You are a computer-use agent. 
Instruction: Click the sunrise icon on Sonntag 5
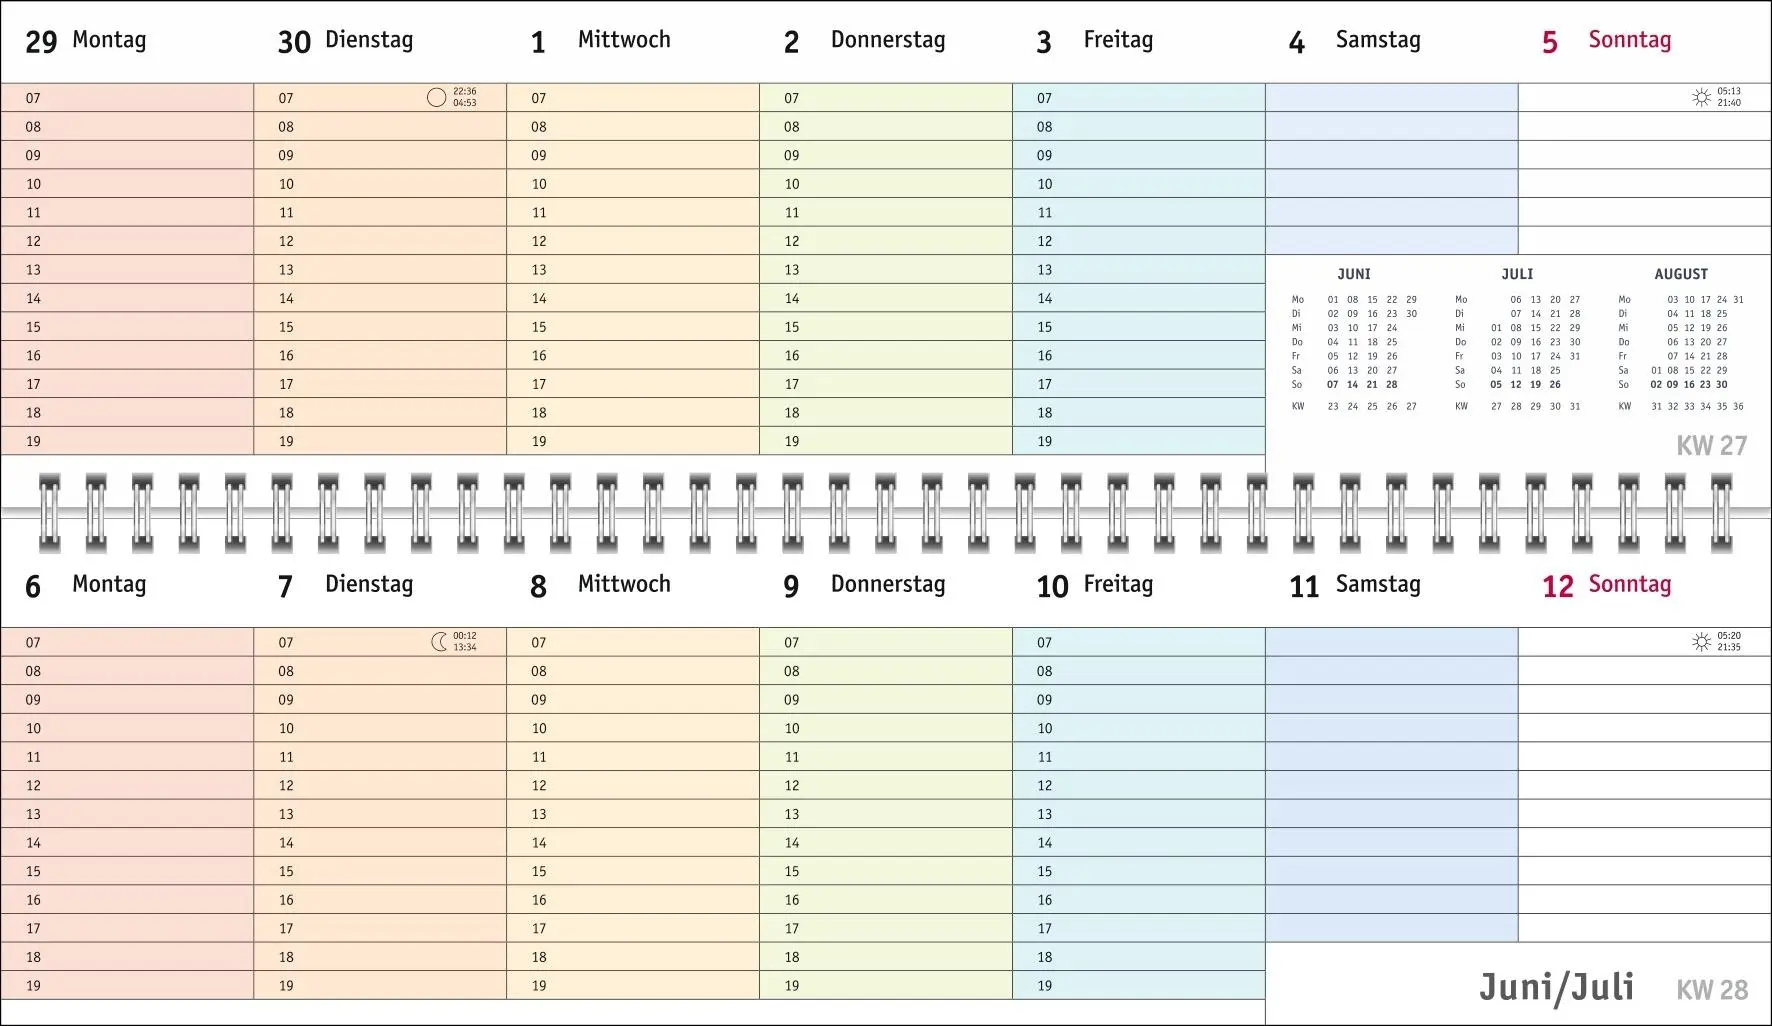pyautogui.click(x=1700, y=97)
